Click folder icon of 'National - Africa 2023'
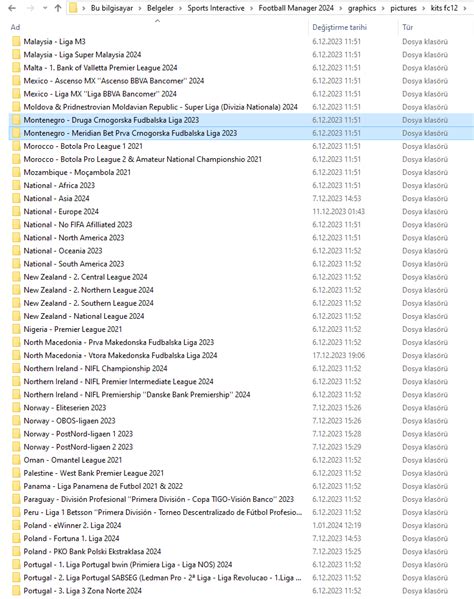This screenshot has width=474, height=599. pos(16,185)
